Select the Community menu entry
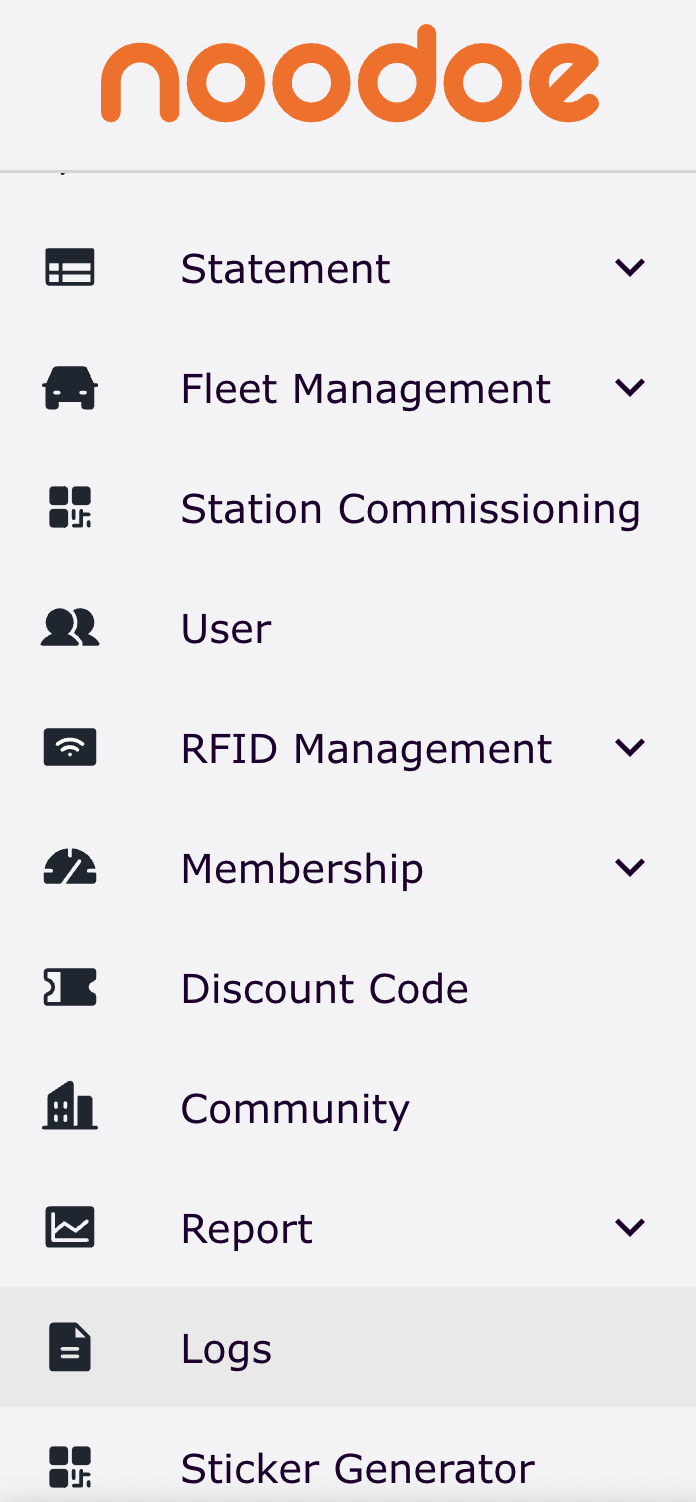This screenshot has height=1502, width=696. [294, 1107]
